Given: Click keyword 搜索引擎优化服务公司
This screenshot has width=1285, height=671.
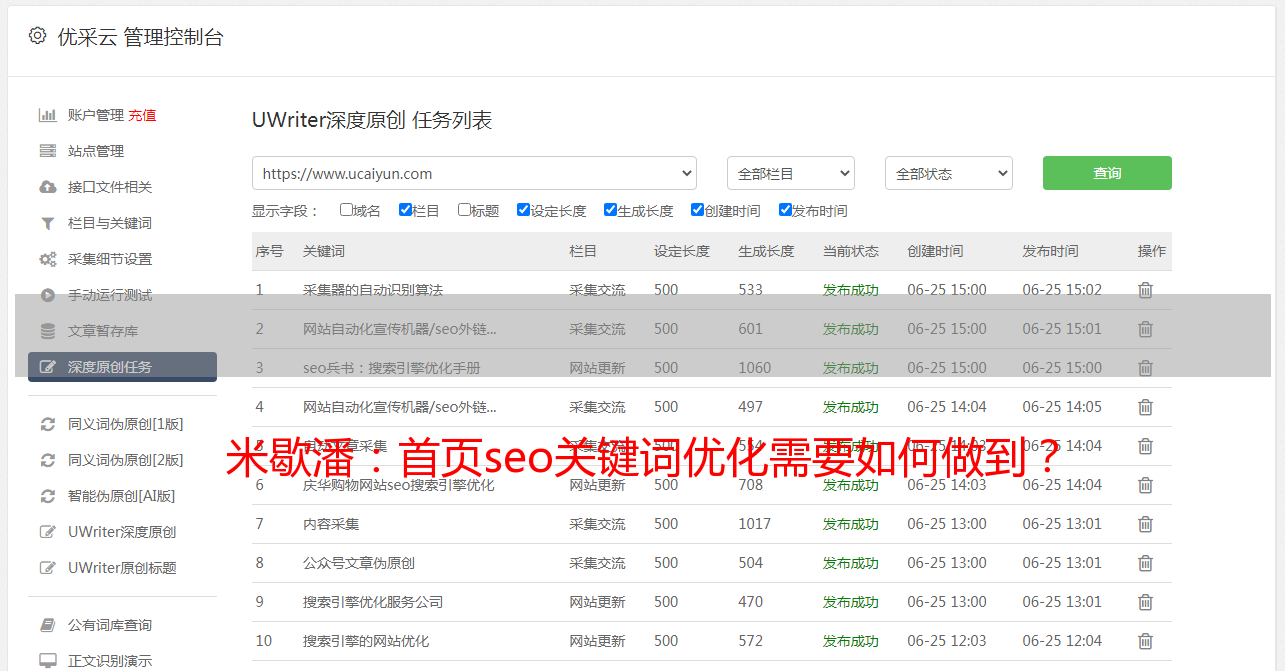Looking at the screenshot, I should (373, 602).
